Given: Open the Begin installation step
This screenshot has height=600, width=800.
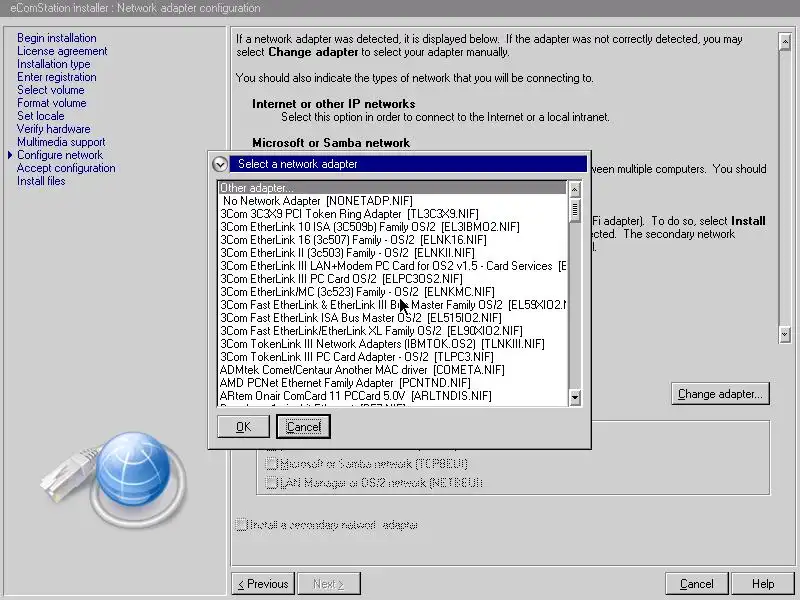Looking at the screenshot, I should [x=57, y=38].
